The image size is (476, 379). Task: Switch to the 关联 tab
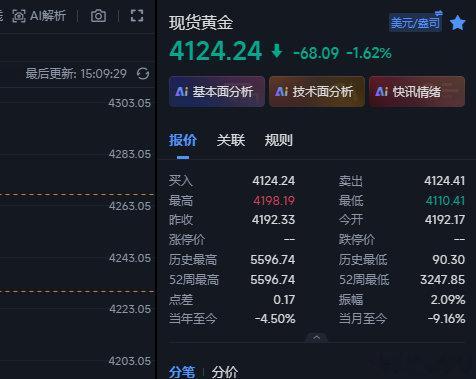(231, 140)
